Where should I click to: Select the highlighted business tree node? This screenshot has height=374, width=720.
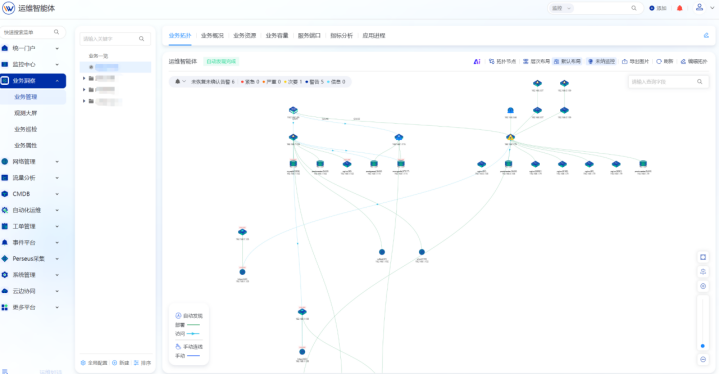[x=115, y=67]
